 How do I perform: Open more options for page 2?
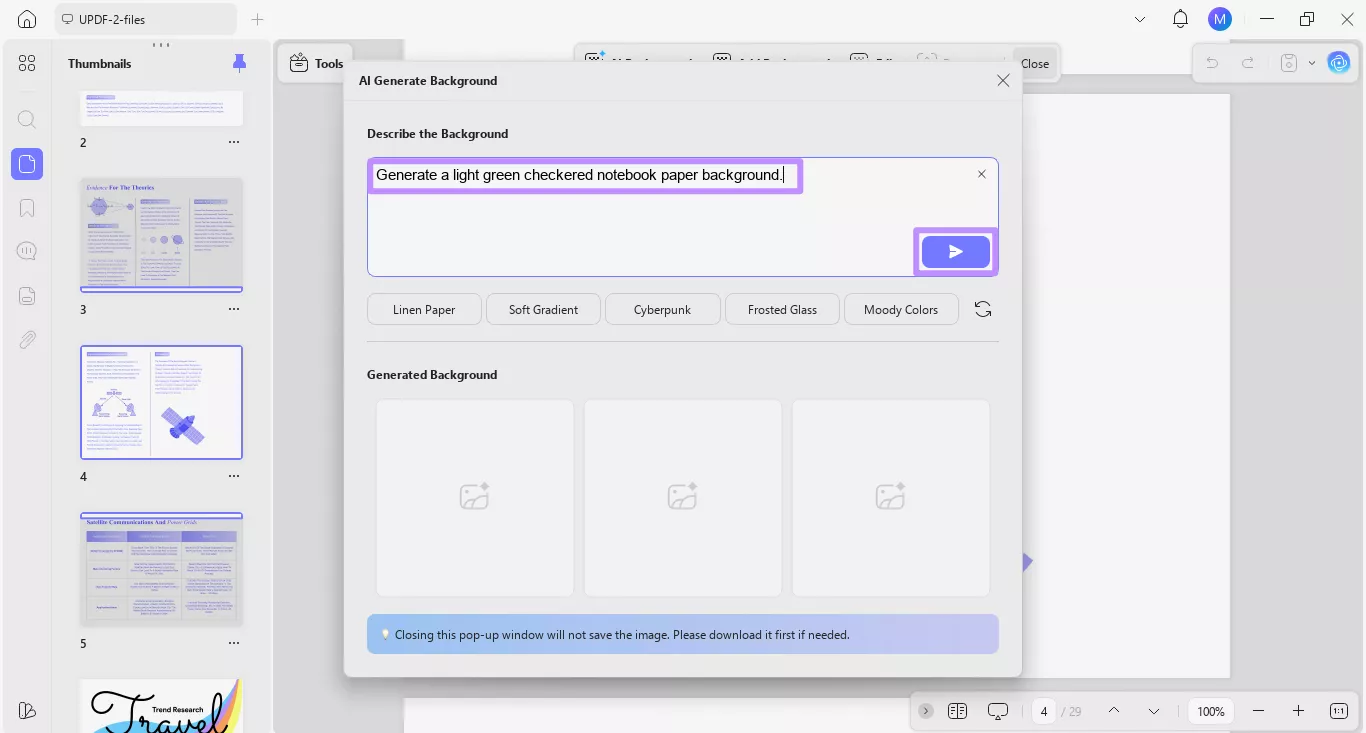pyautogui.click(x=234, y=142)
